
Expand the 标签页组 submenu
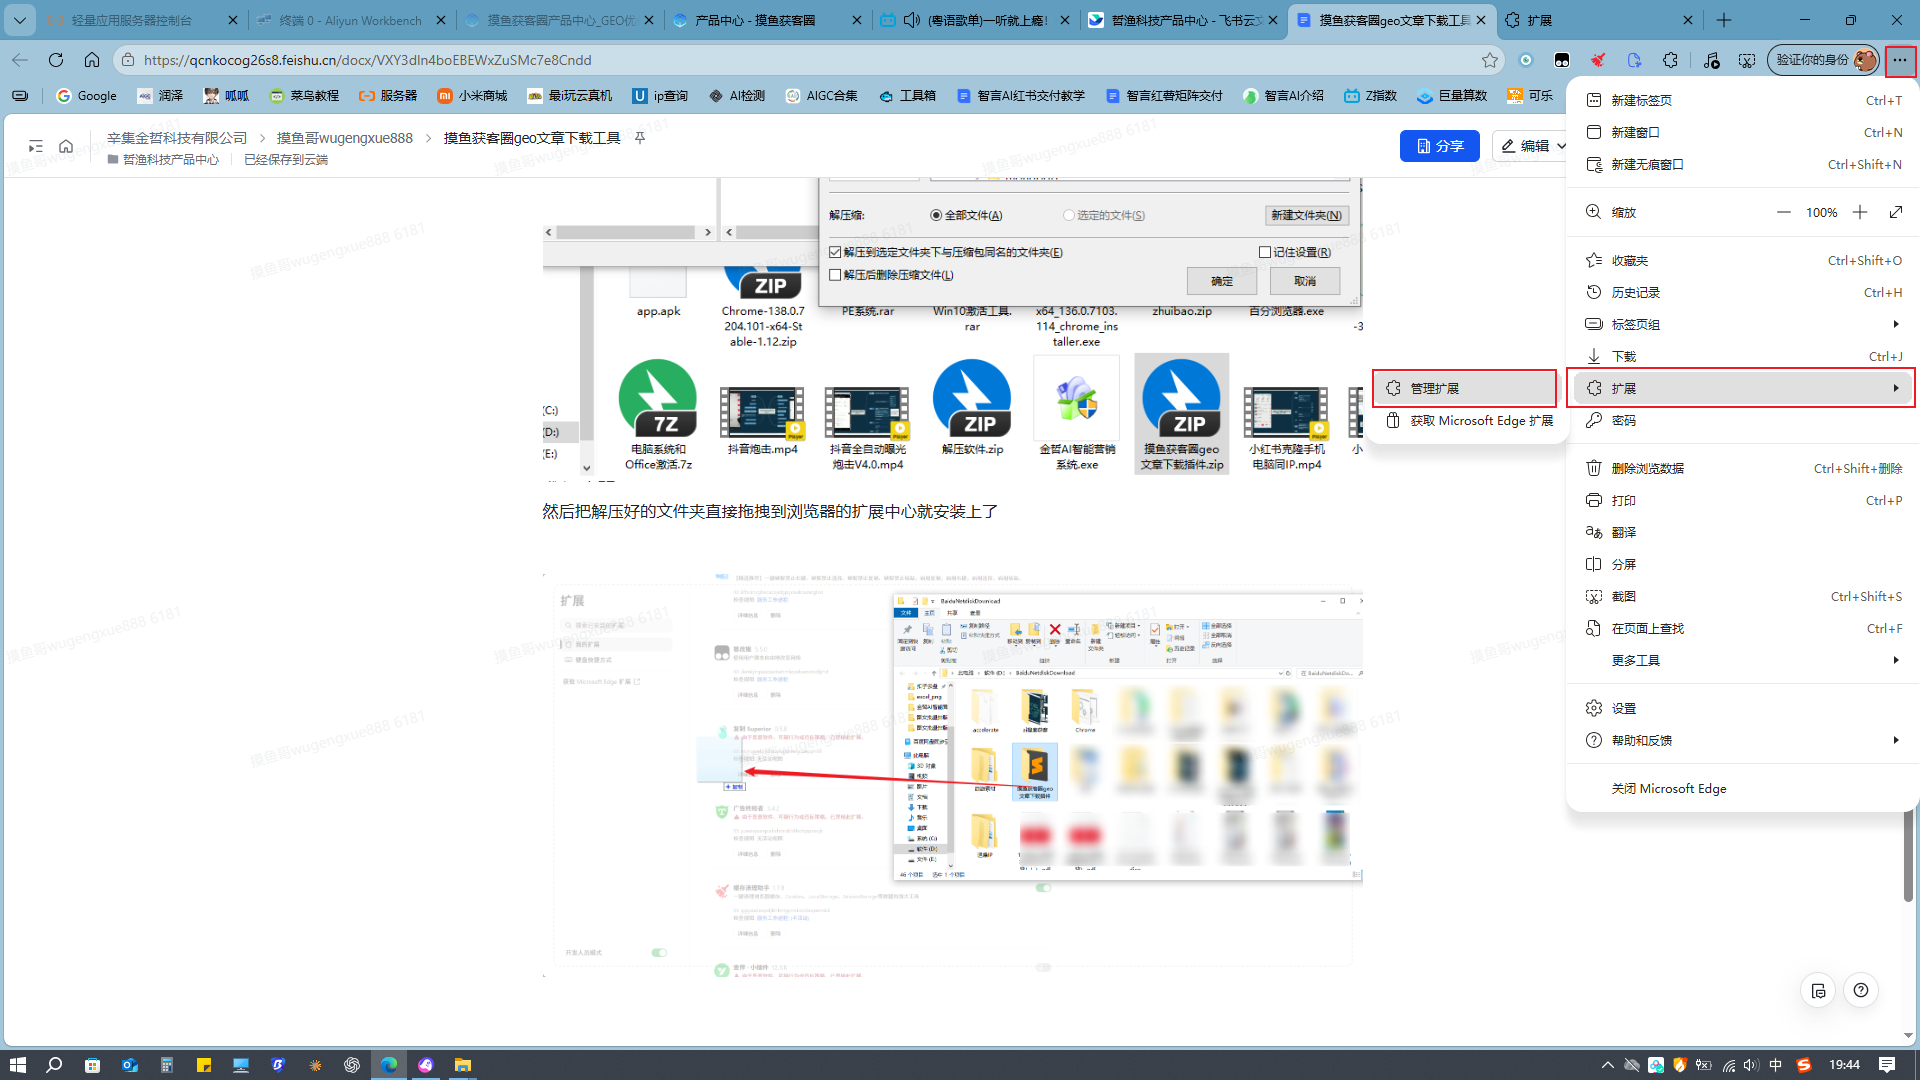coord(1742,324)
